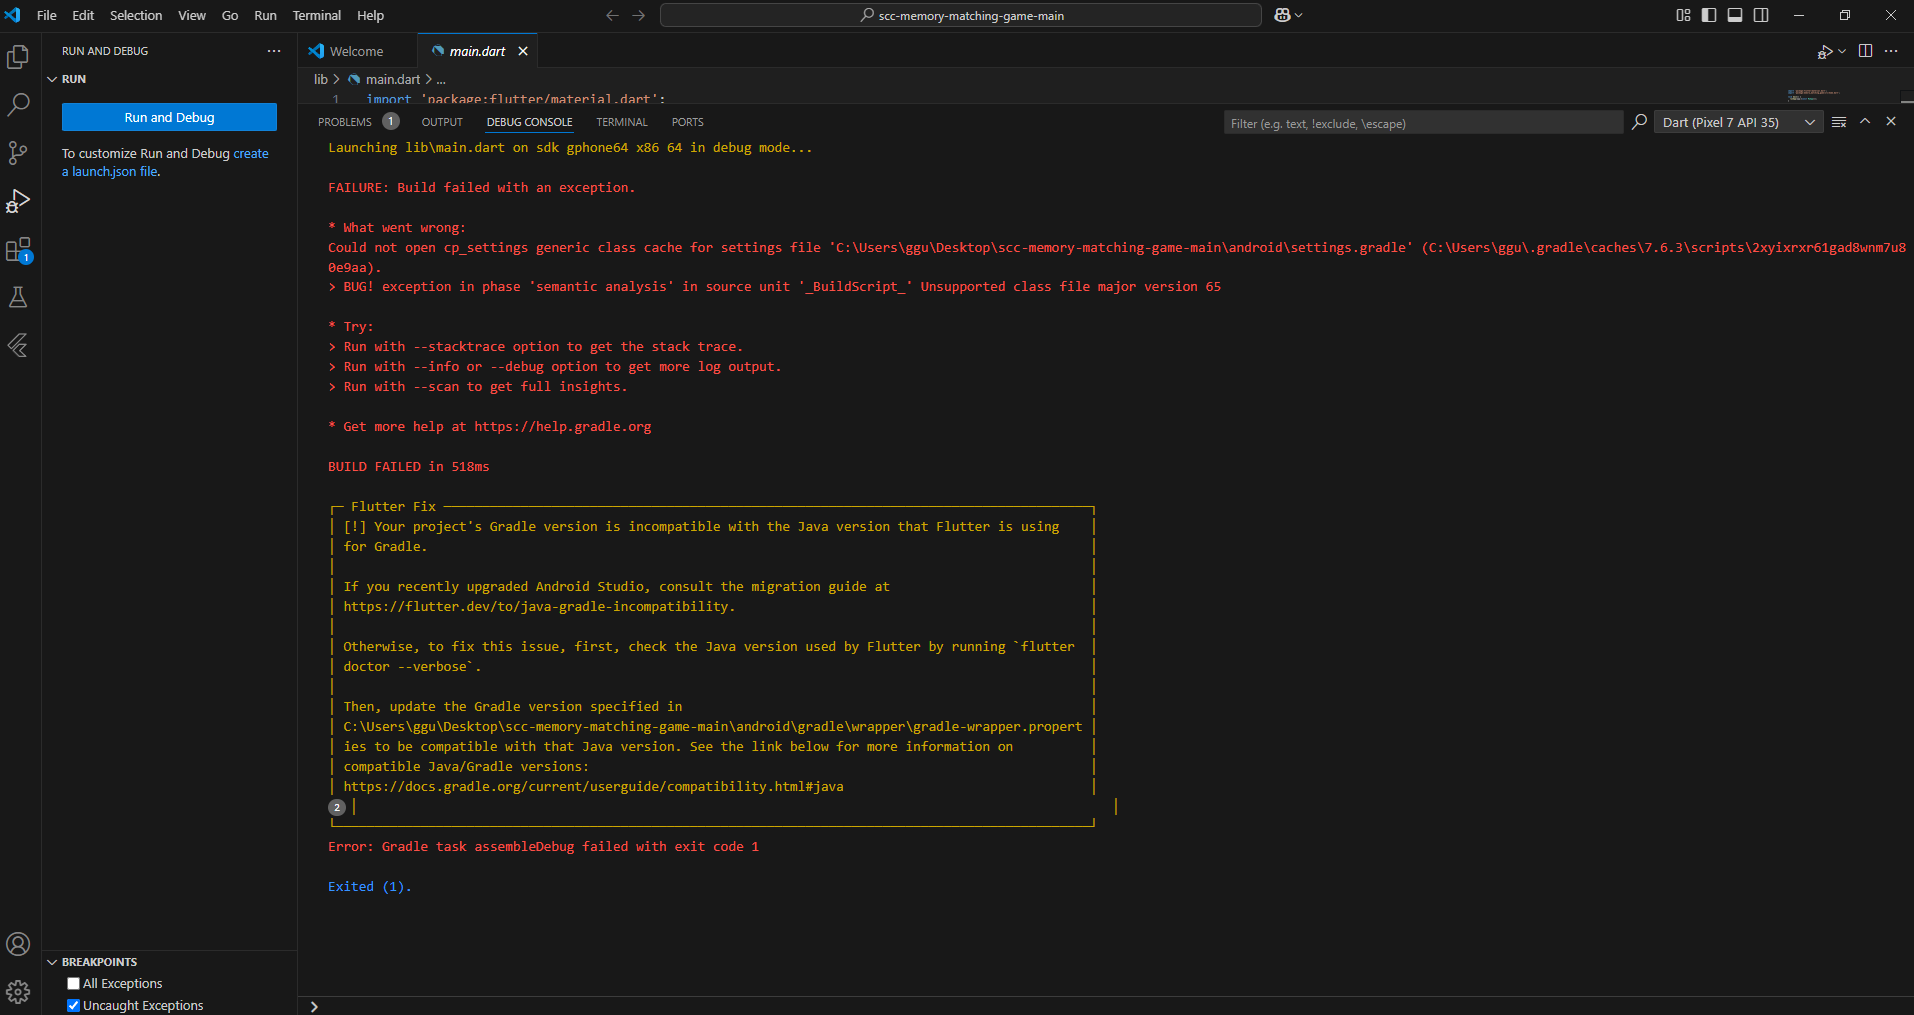Open the Testing flask view
1914x1015 pixels.
[18, 297]
